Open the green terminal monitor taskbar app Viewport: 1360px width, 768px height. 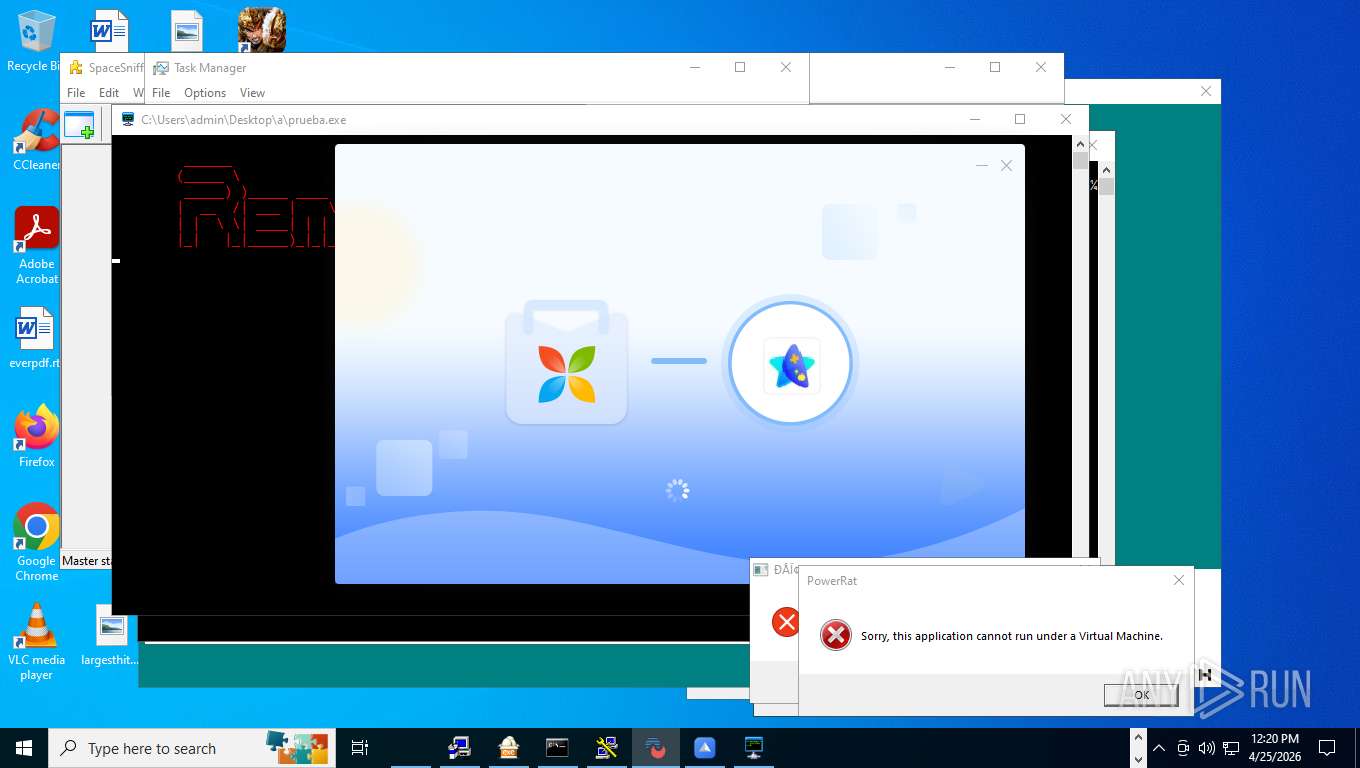click(x=753, y=748)
